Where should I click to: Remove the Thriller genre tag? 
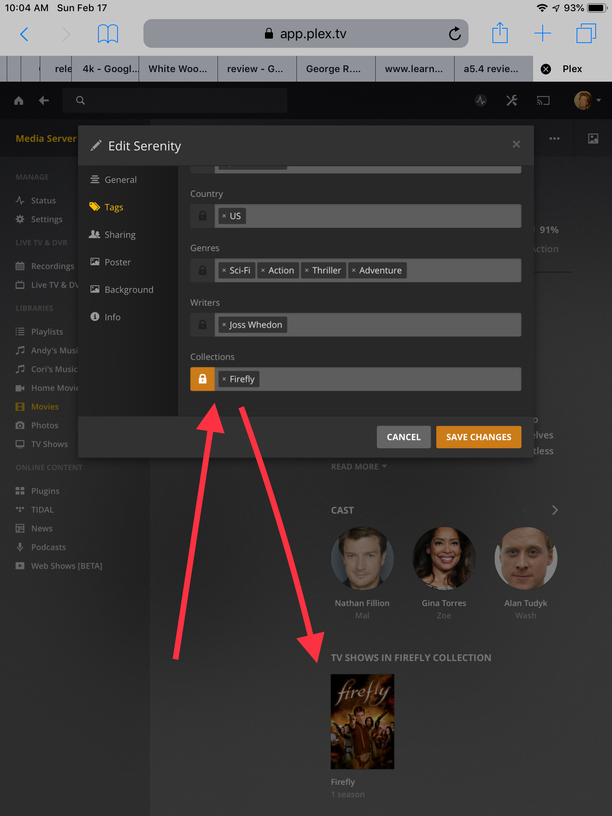pos(307,270)
